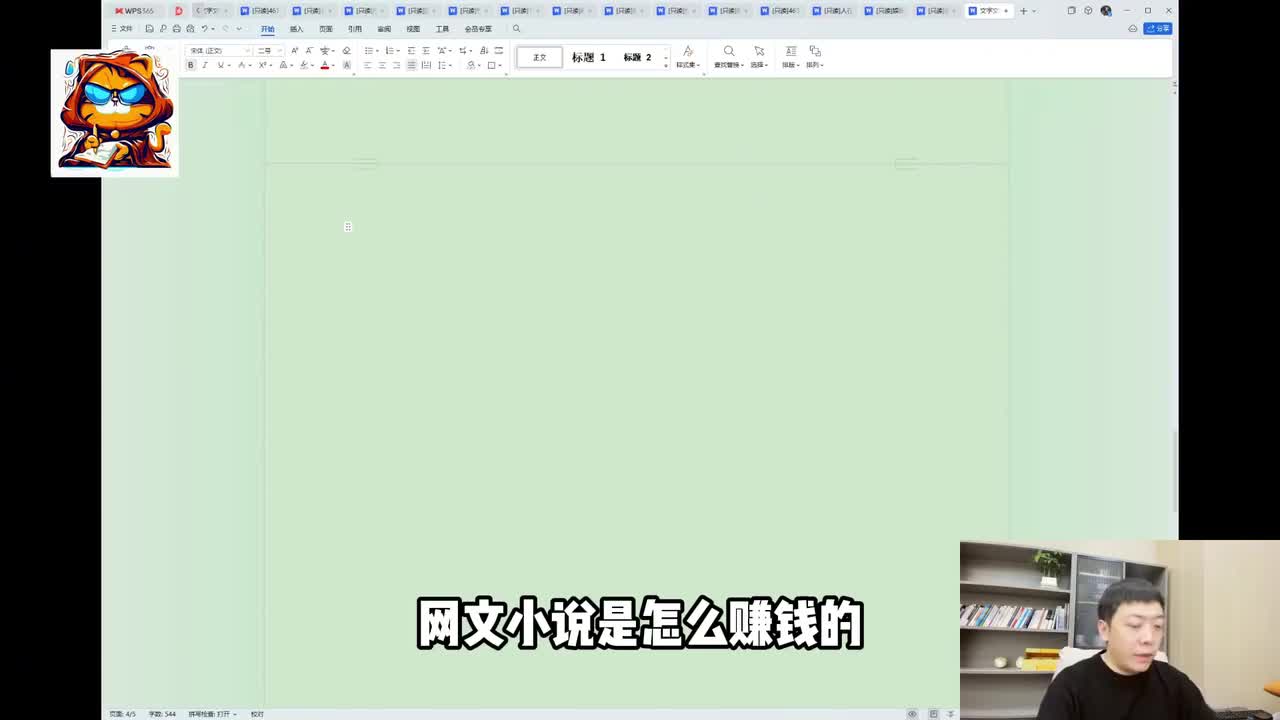
Task: Open 查找替换 find and replace
Action: [728, 57]
